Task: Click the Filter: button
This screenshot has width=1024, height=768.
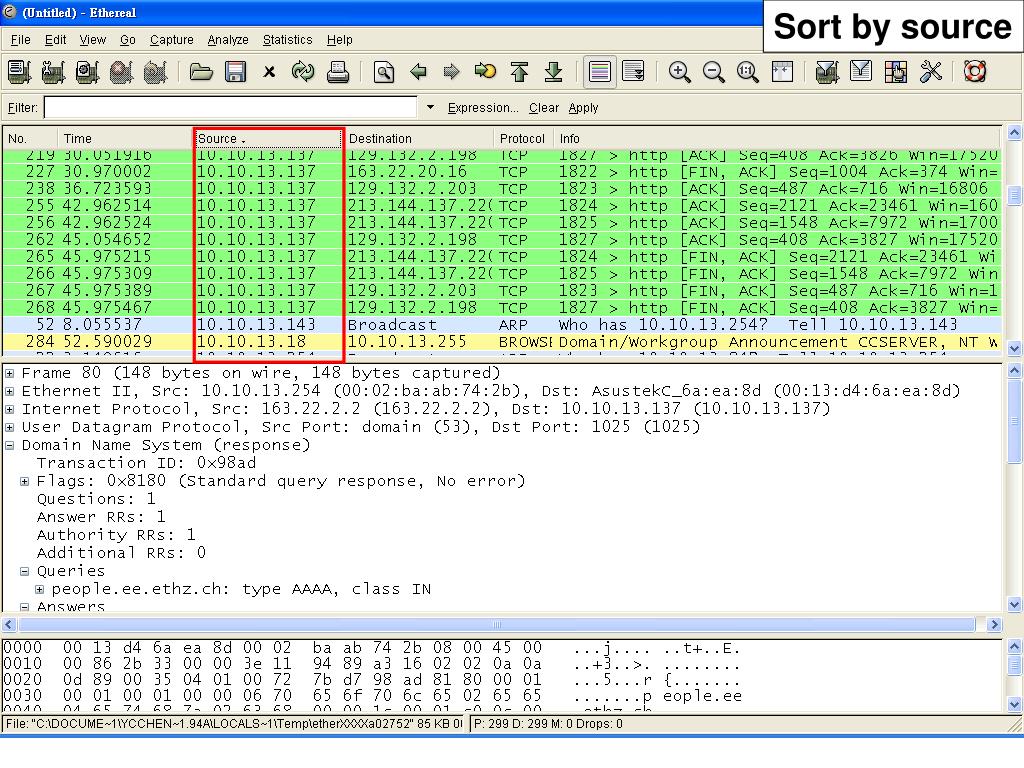Action: tap(23, 108)
